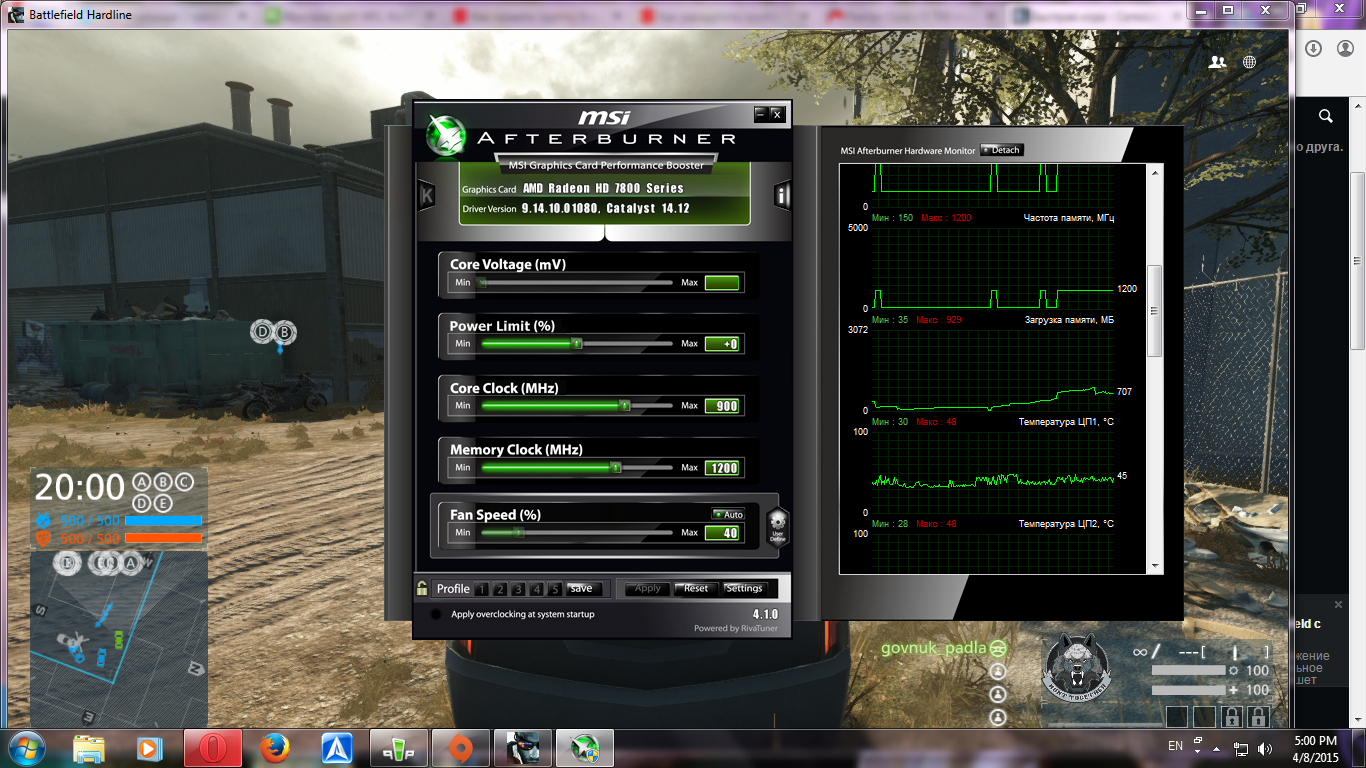Click the 4.1.0 version number

tap(765, 614)
